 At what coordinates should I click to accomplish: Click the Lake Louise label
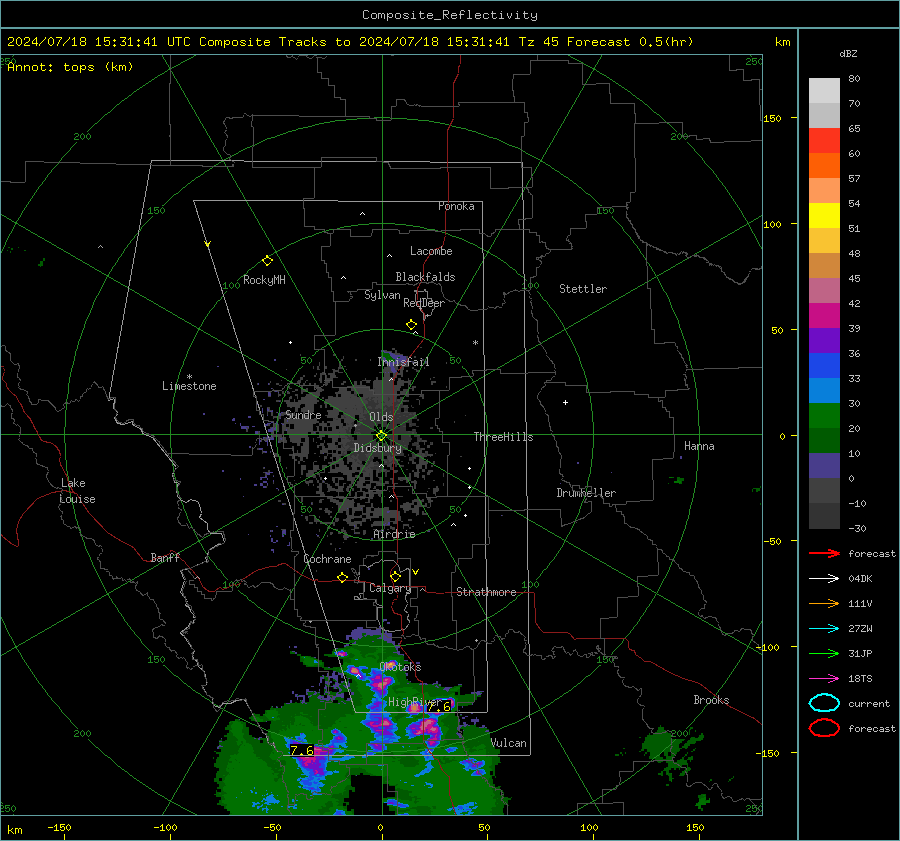(77, 491)
